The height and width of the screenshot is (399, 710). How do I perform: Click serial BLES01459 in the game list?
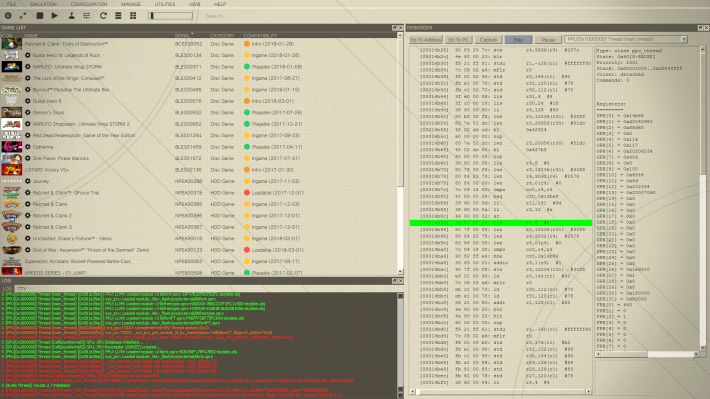coord(188,147)
